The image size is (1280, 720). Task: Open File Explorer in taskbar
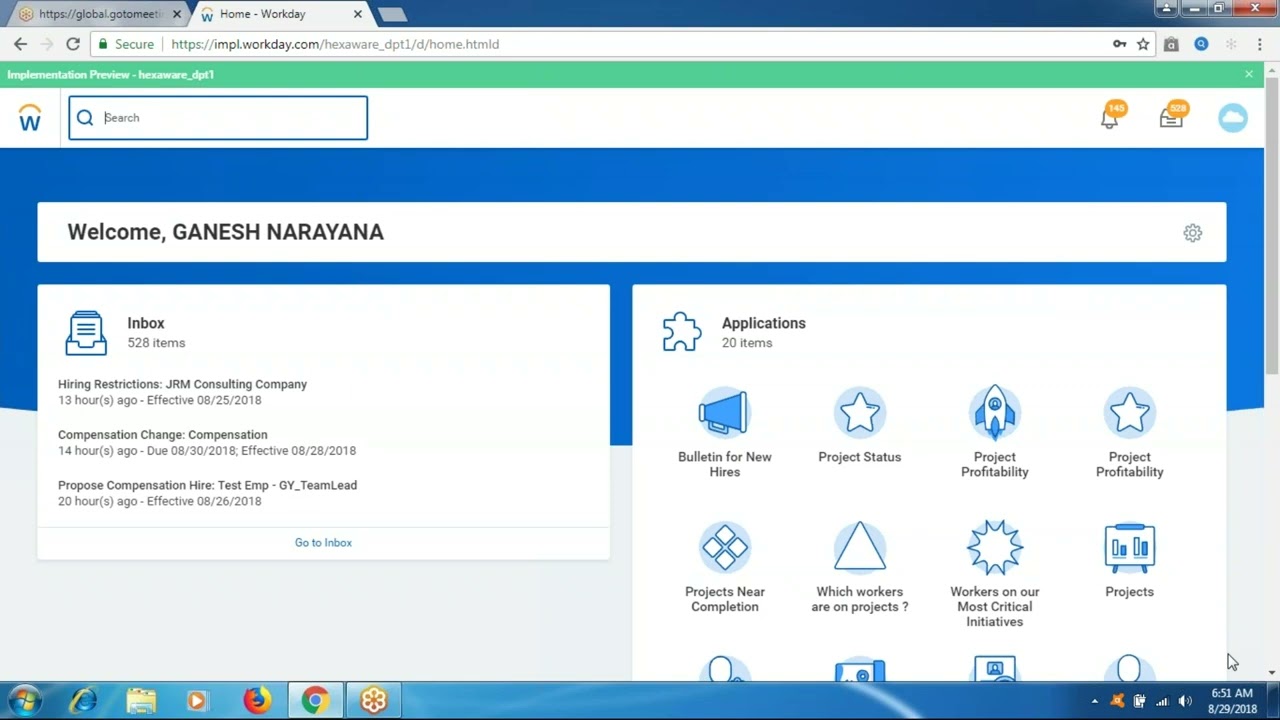141,701
